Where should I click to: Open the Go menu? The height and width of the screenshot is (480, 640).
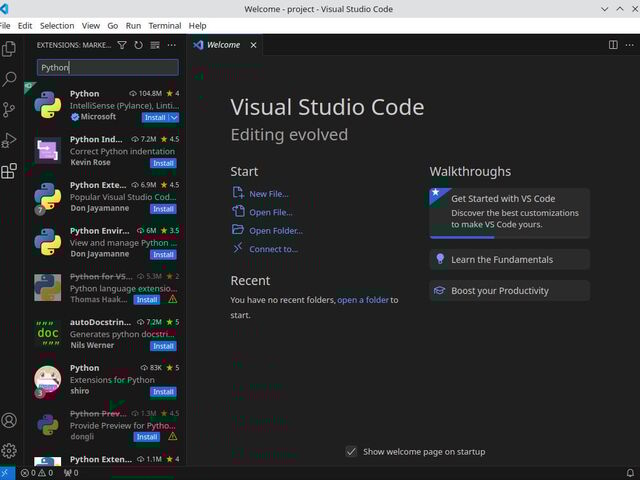pos(113,26)
